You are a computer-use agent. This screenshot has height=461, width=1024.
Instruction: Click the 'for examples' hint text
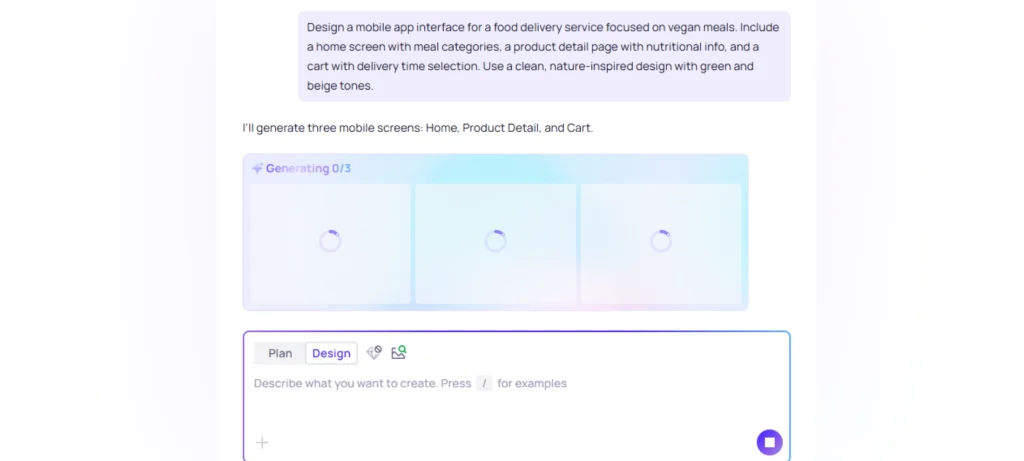click(x=532, y=383)
